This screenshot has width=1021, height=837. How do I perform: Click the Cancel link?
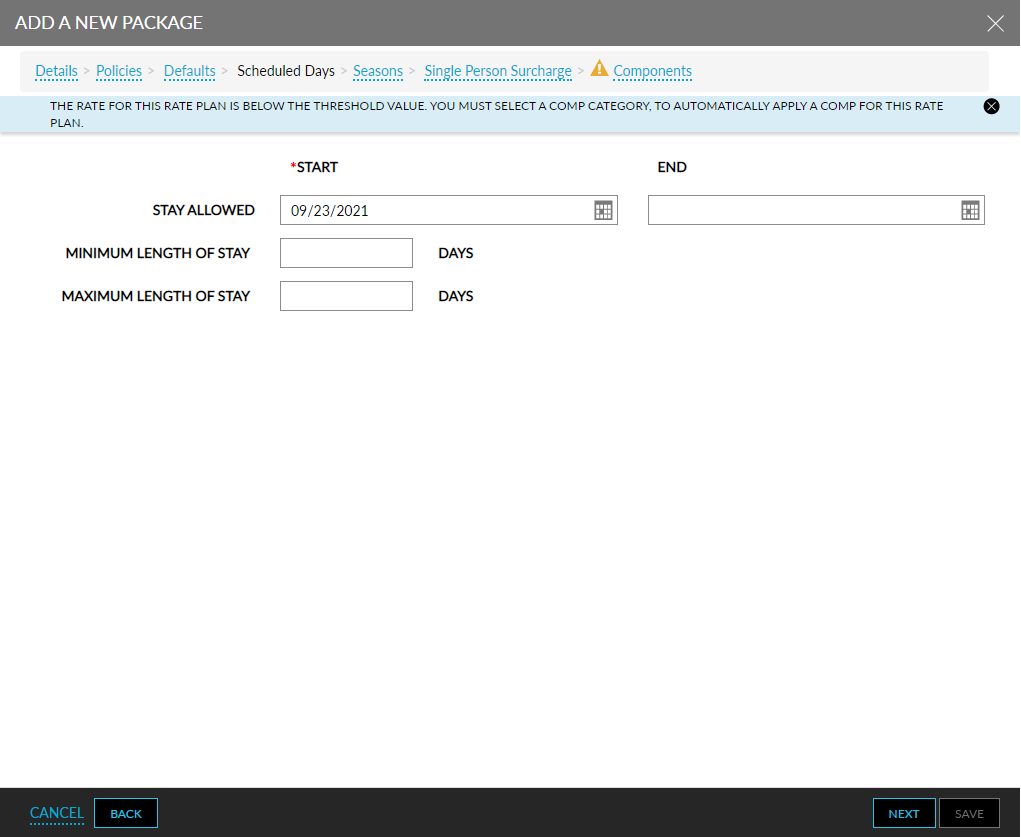[57, 813]
